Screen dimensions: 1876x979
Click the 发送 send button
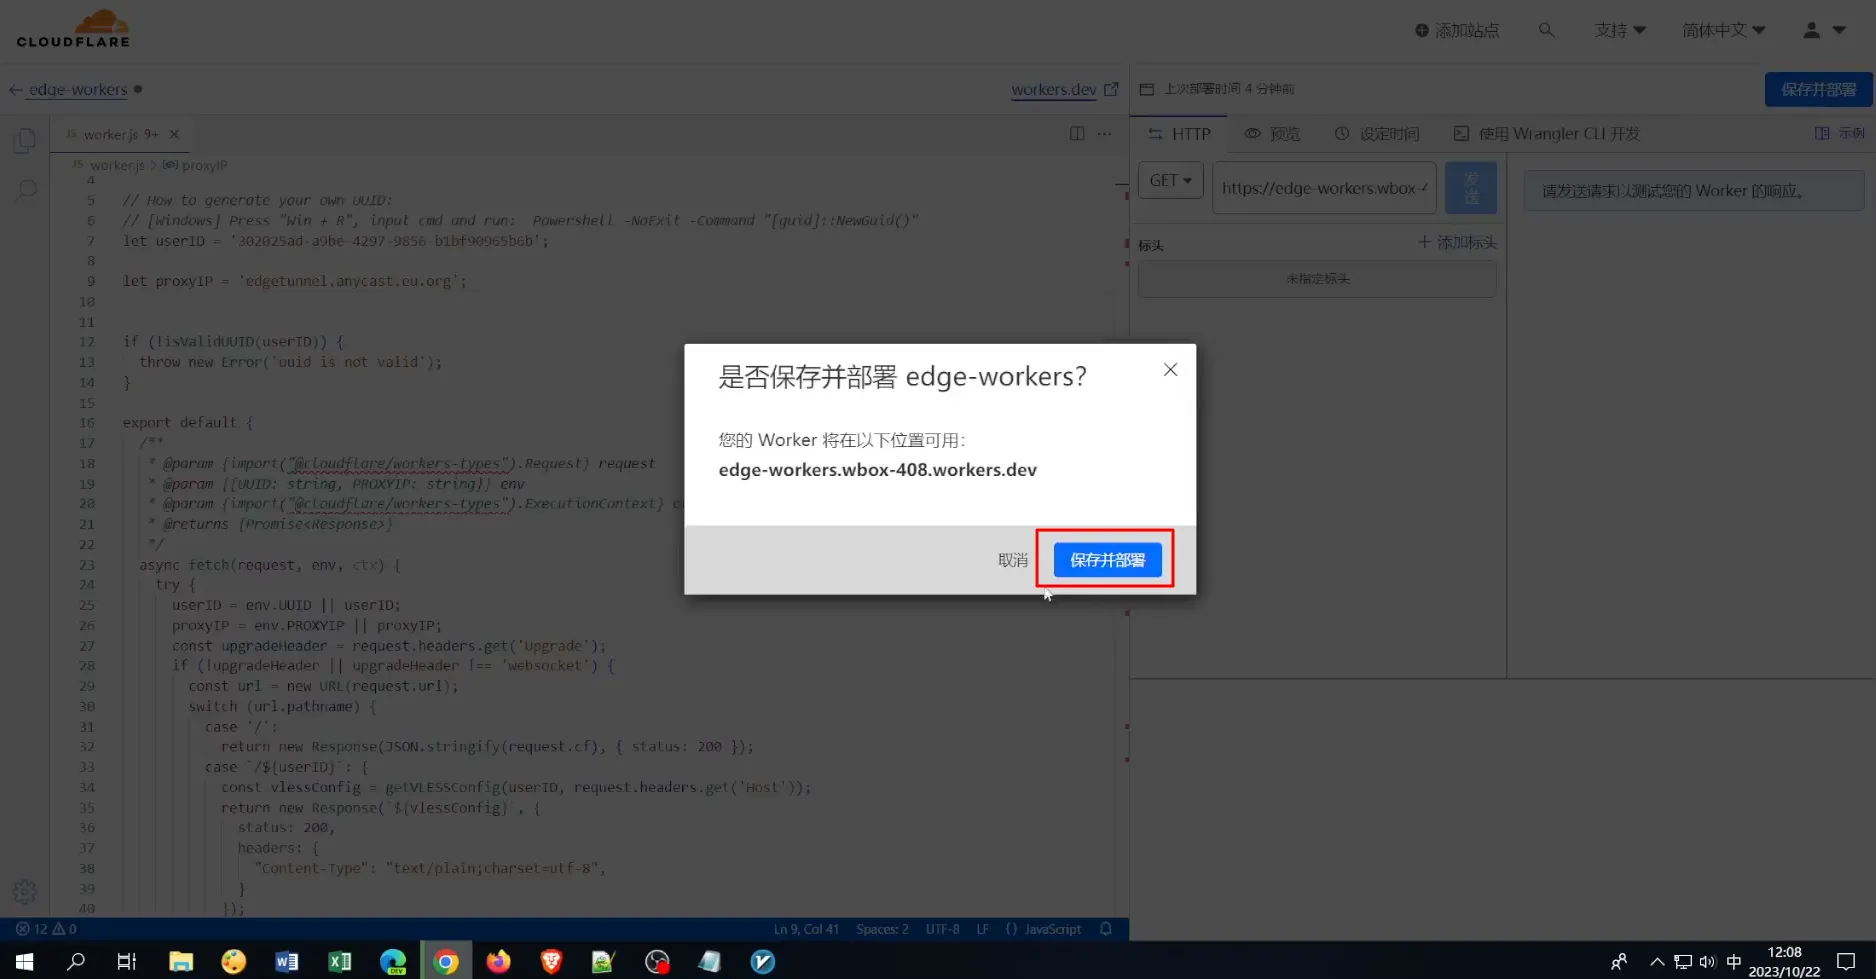[1471, 188]
